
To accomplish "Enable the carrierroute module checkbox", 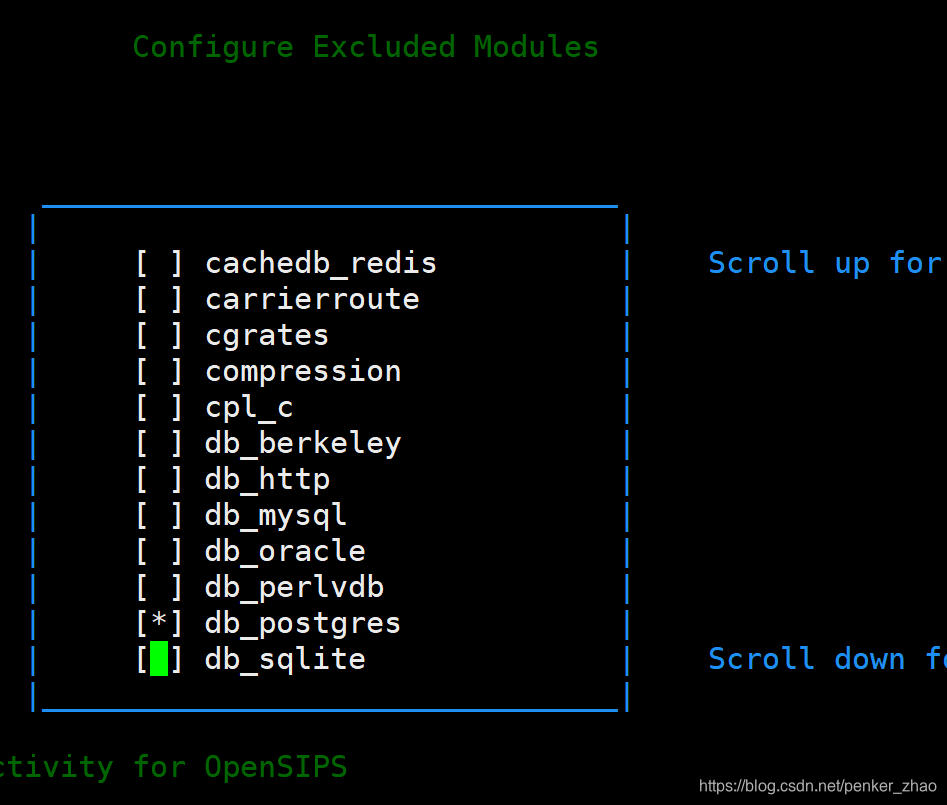I will [155, 298].
